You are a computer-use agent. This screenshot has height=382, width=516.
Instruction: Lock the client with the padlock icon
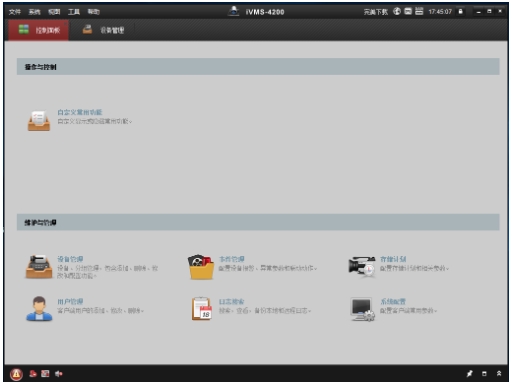pos(461,12)
